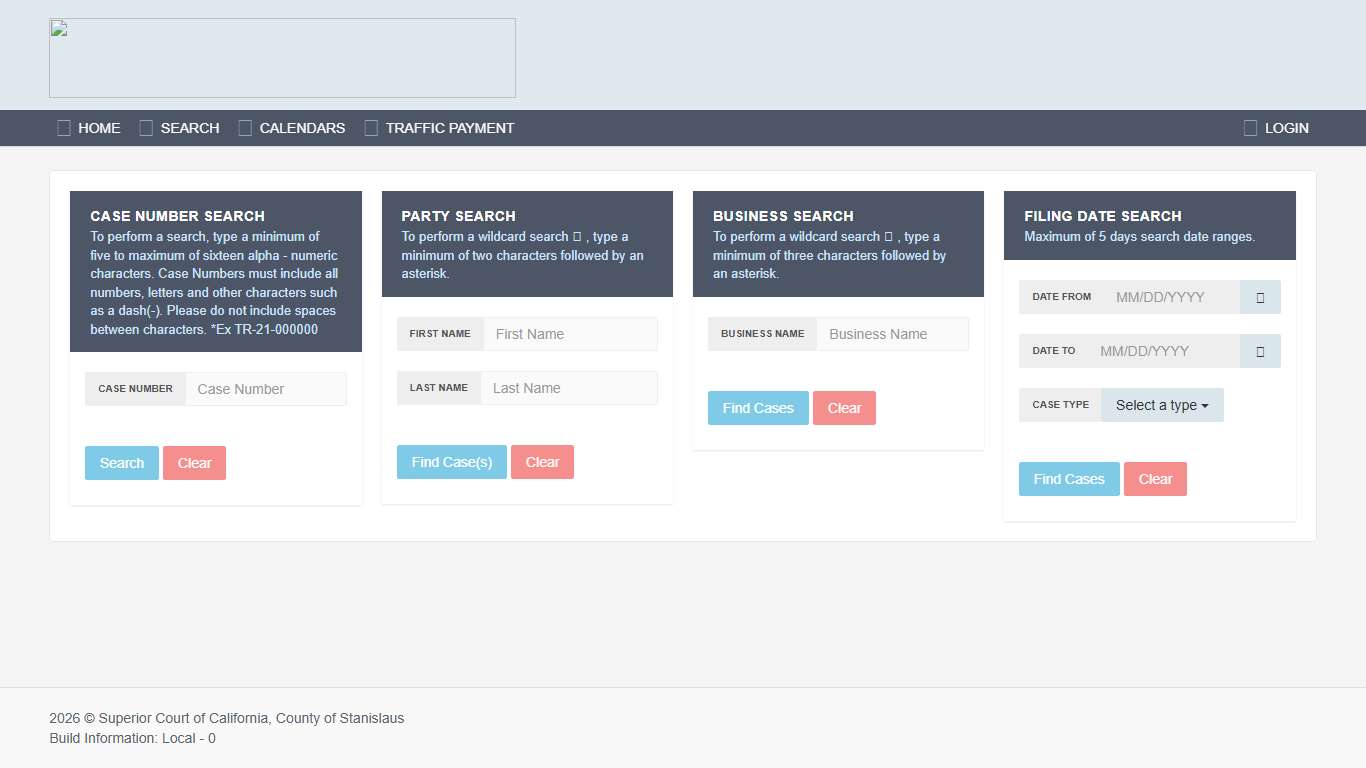Click the Date From MM/DD/YYYY field
1366x768 pixels.
(x=1171, y=297)
